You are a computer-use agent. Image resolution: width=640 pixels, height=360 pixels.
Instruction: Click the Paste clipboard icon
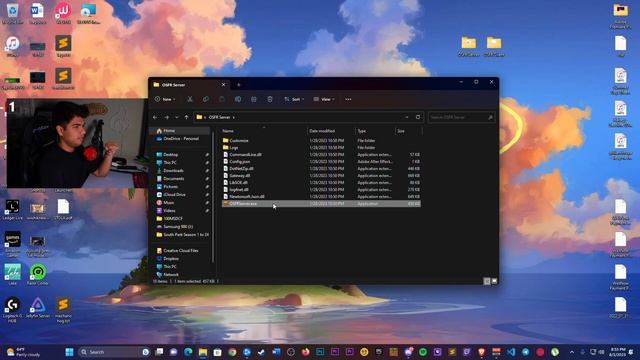click(222, 99)
